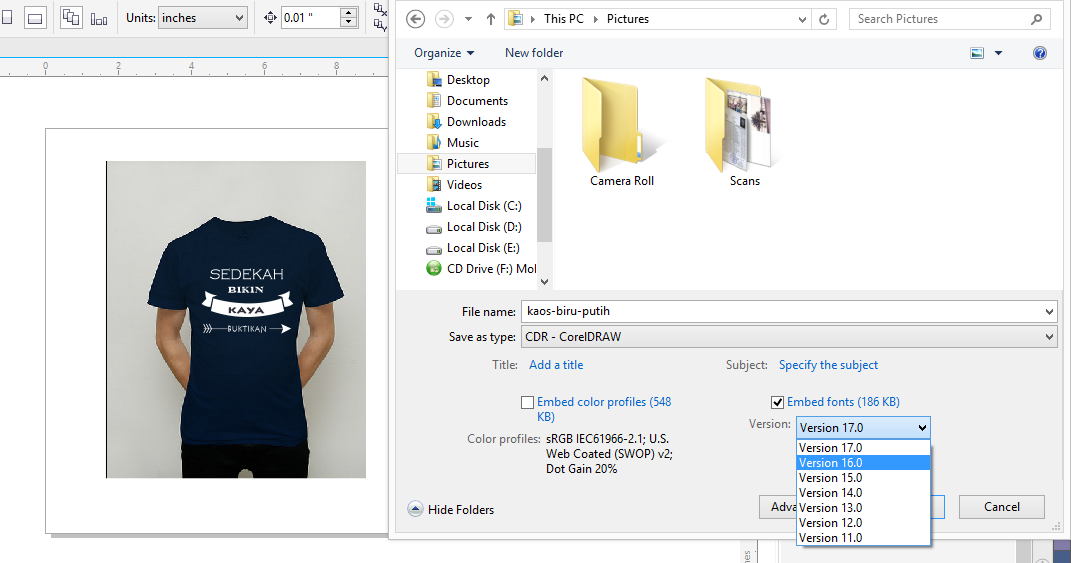Enable Embed color profiles checkbox
This screenshot has width=1071, height=563.
pyautogui.click(x=527, y=402)
